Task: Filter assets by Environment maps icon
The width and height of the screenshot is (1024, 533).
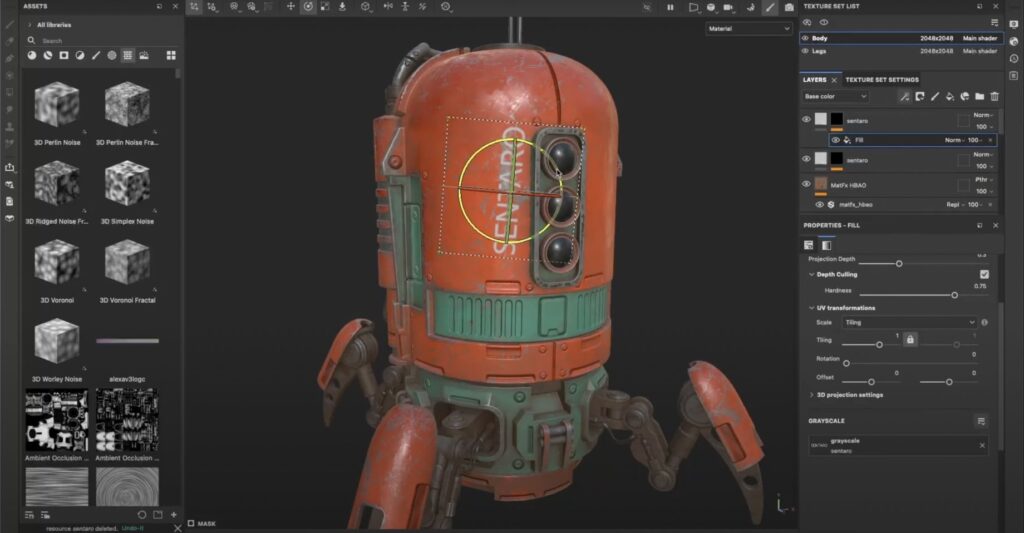Action: click(x=144, y=56)
